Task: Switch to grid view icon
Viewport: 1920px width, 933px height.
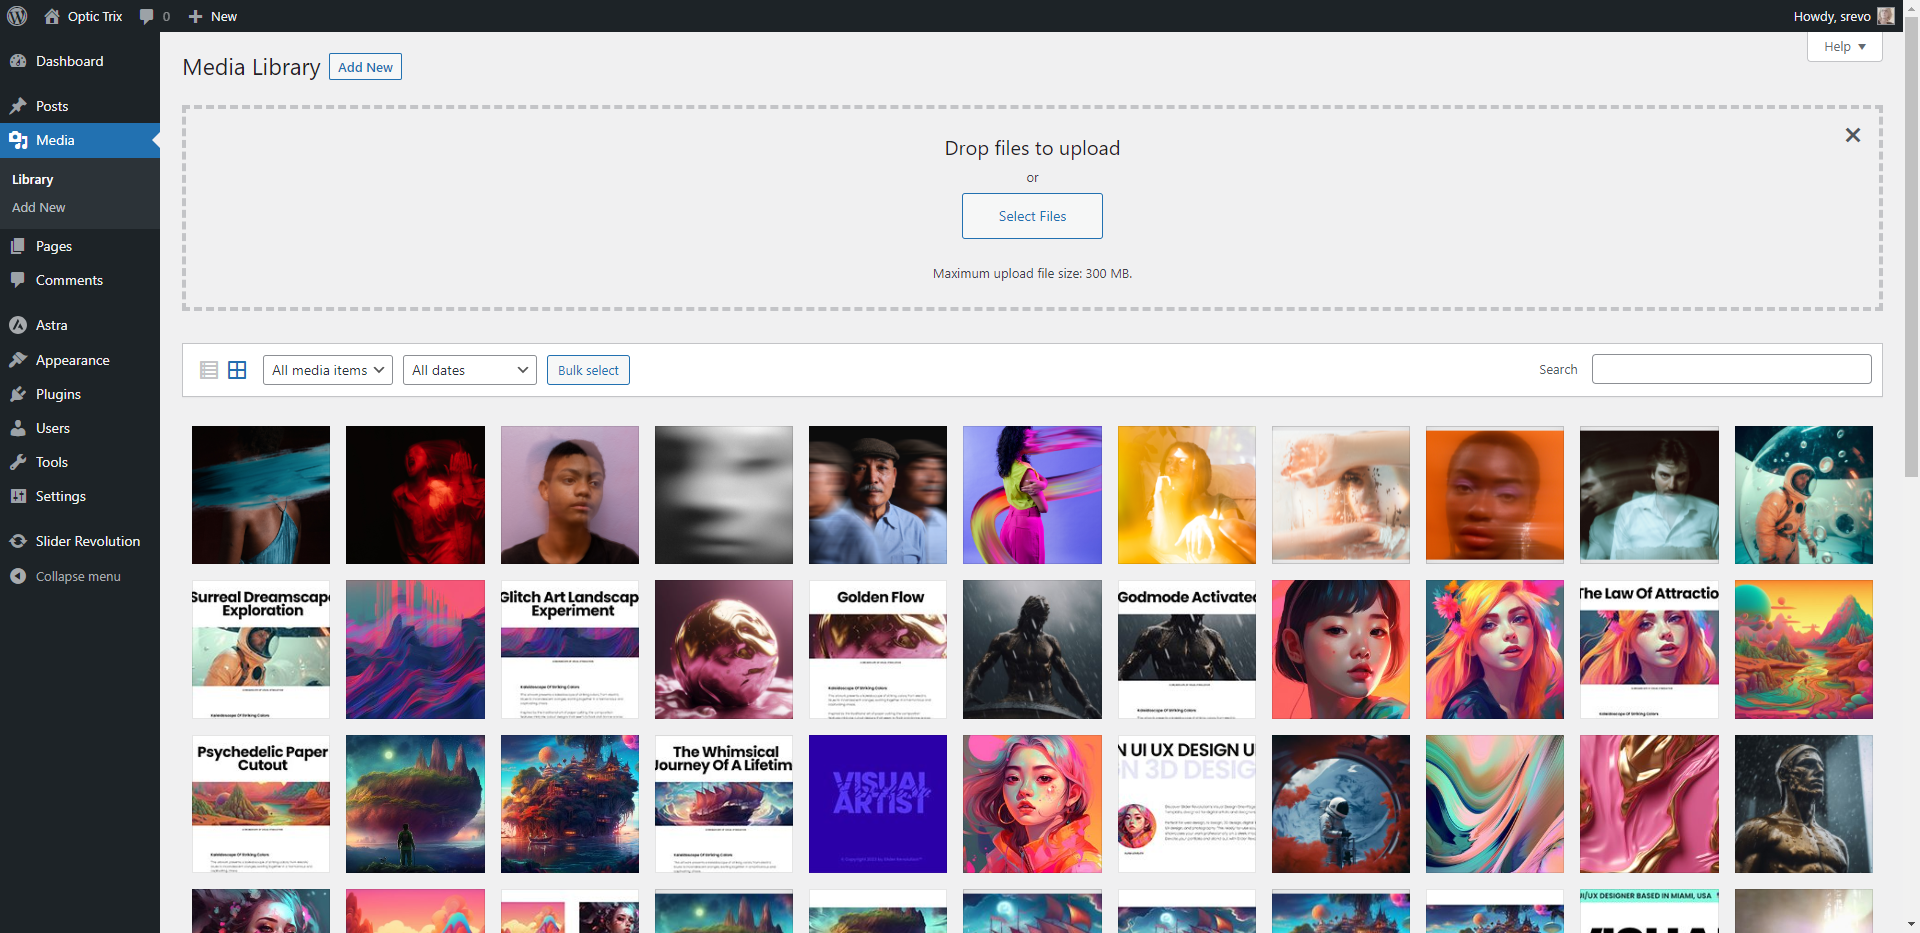Action: point(237,370)
